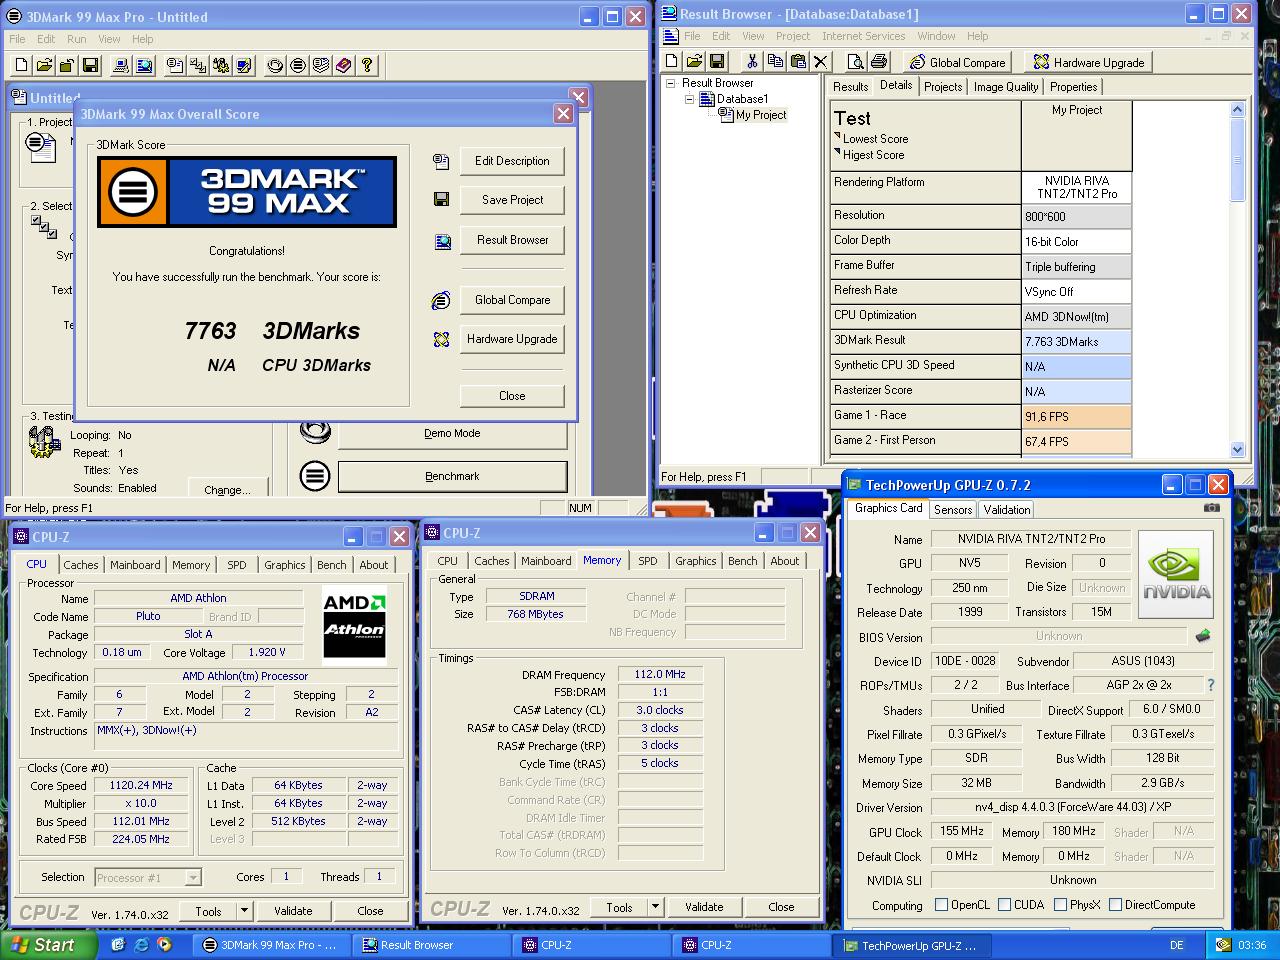
Task: Switch to the Image Quality tab in Result Browser
Action: point(1006,87)
